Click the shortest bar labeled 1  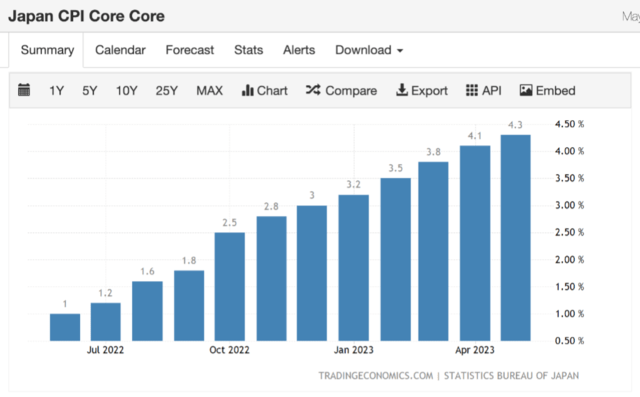point(65,327)
